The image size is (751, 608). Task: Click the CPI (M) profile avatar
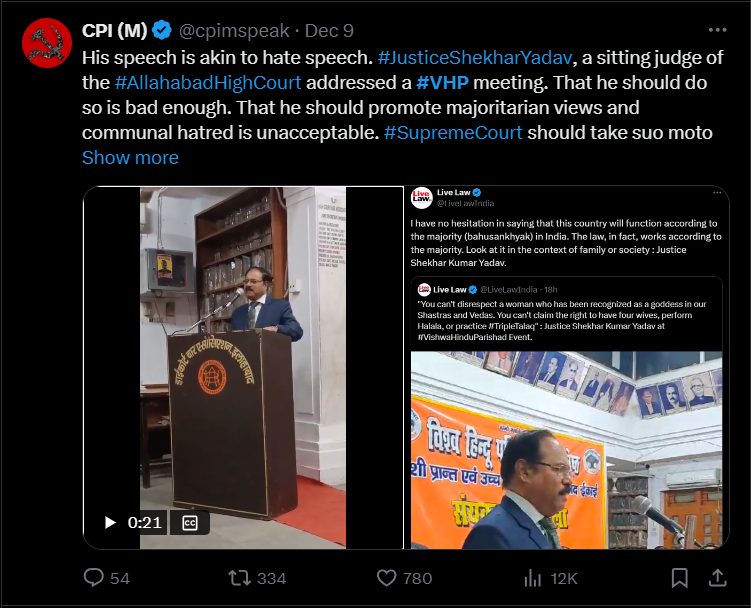47,43
